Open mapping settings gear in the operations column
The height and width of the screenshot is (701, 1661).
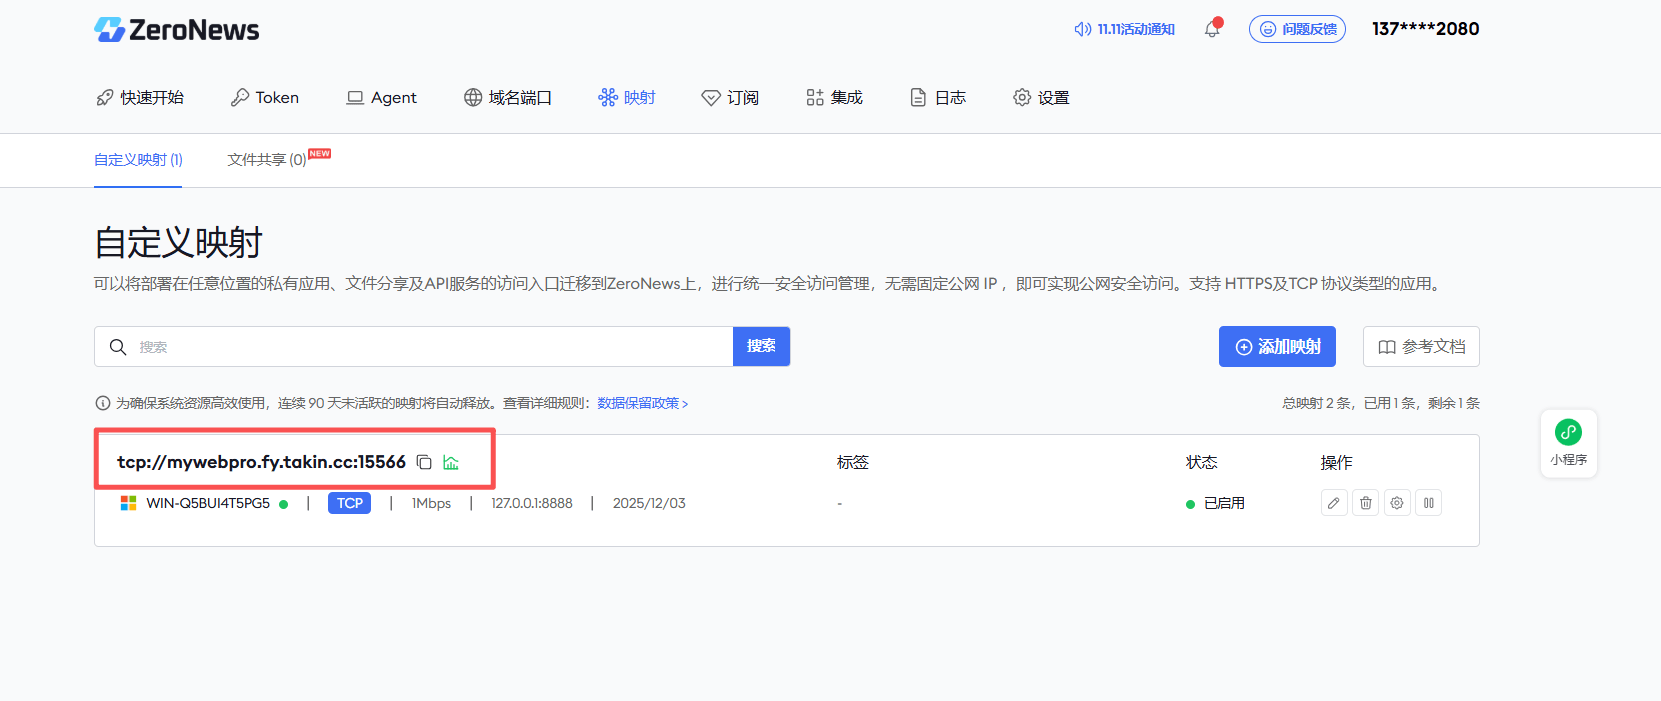pos(1398,503)
